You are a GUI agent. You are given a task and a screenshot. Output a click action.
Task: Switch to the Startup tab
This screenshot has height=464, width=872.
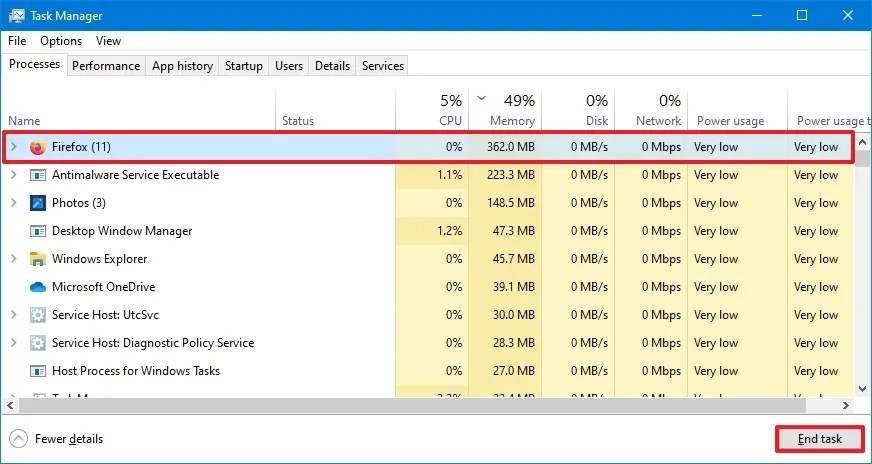tap(244, 66)
